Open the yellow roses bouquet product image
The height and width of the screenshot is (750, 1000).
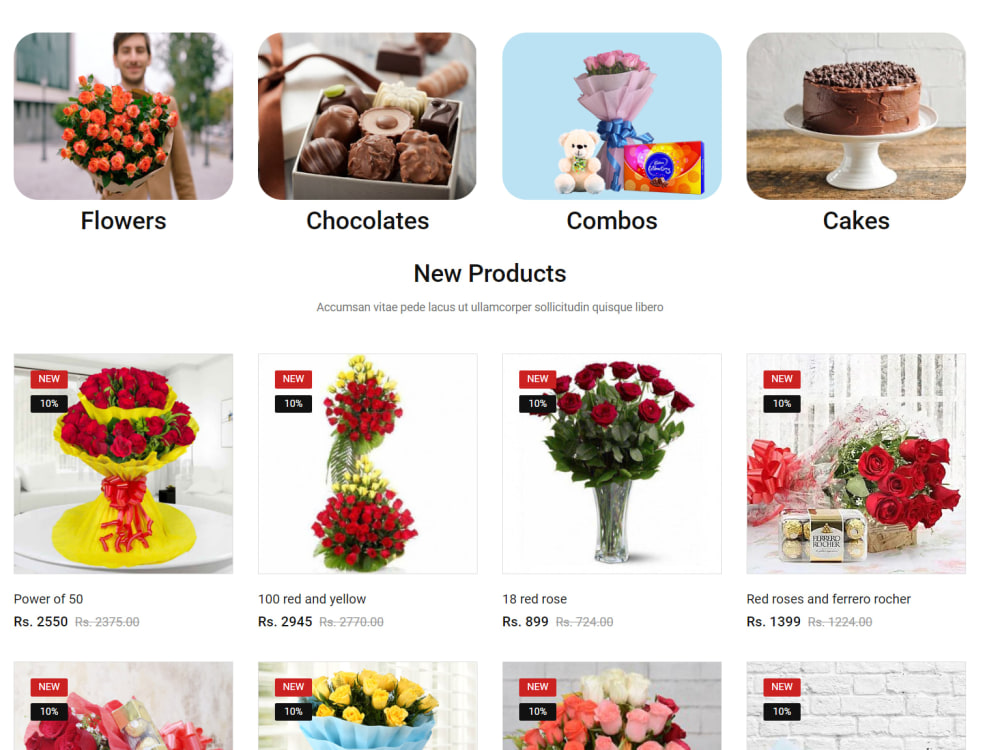tap(367, 706)
